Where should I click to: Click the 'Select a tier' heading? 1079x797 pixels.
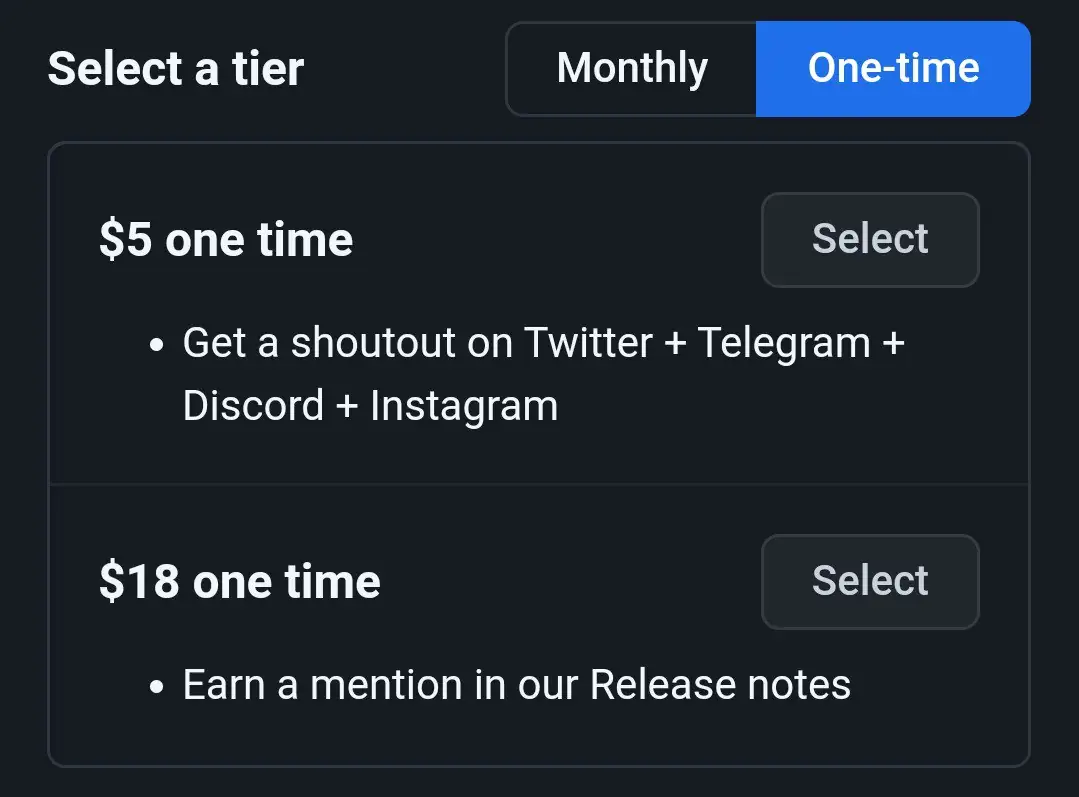(175, 69)
